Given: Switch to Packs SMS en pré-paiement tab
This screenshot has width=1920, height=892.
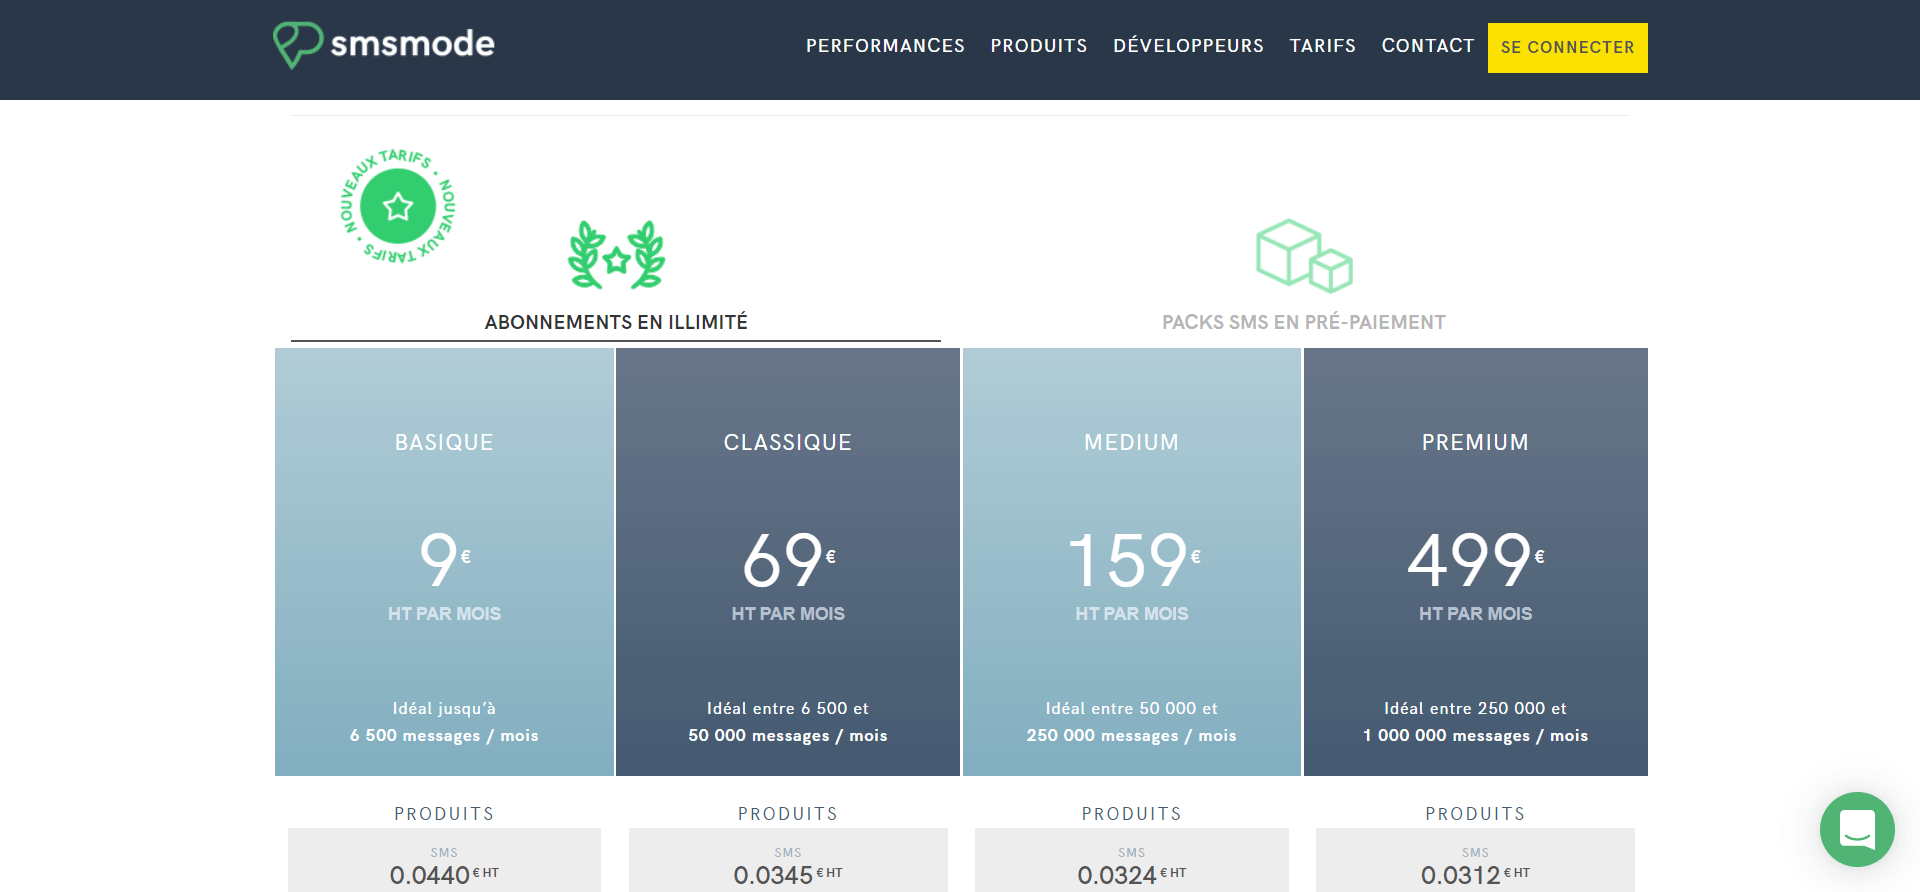Looking at the screenshot, I should 1303,322.
